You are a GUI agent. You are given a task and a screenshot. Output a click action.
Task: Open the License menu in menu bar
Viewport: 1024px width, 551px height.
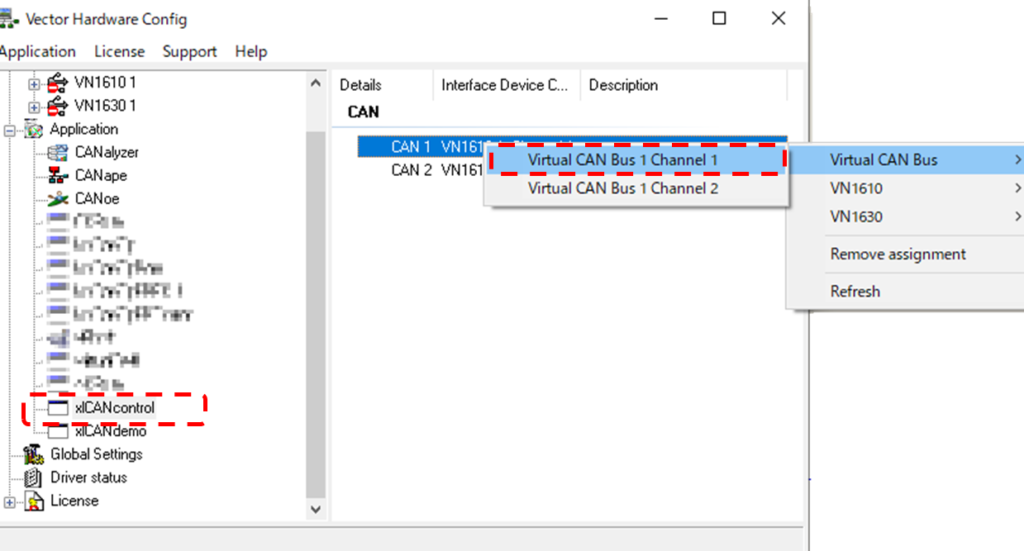[x=119, y=51]
